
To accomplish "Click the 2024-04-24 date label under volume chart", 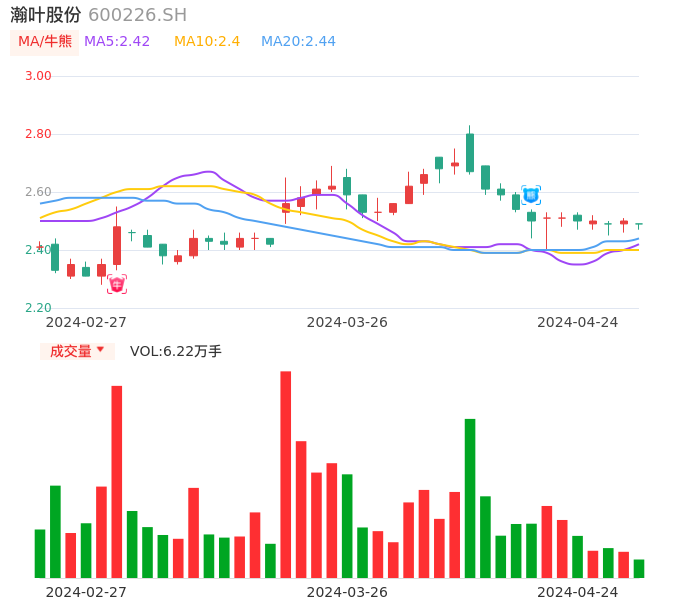I will 577,592.
